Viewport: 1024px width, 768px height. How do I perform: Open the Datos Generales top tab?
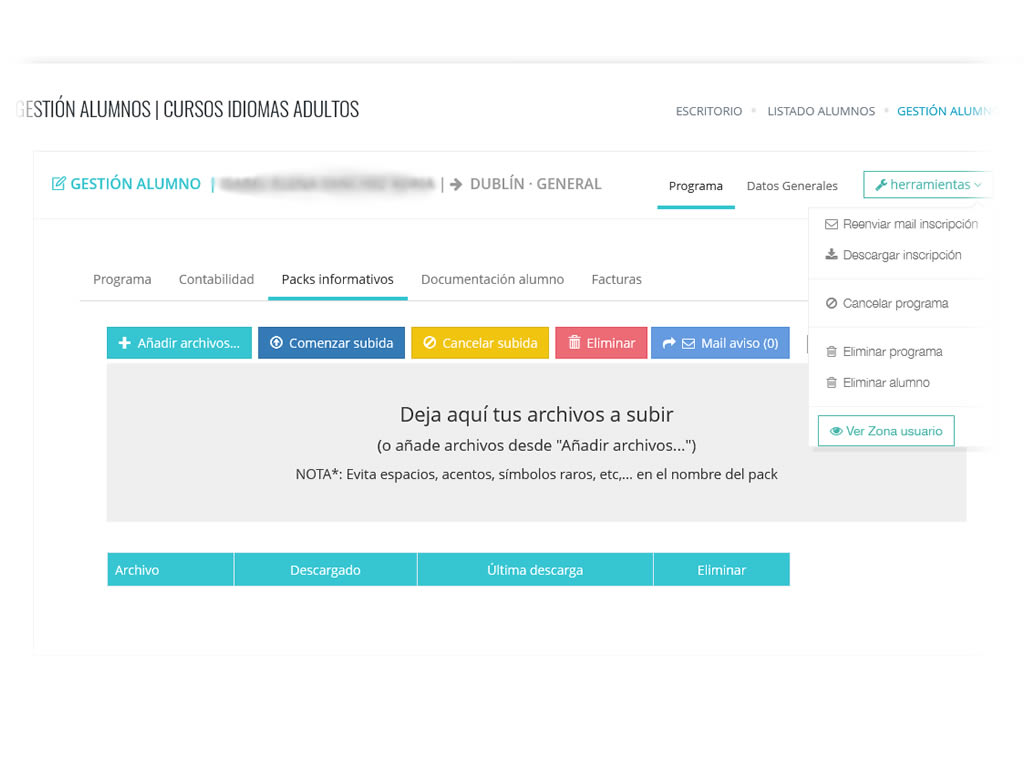[x=792, y=186]
